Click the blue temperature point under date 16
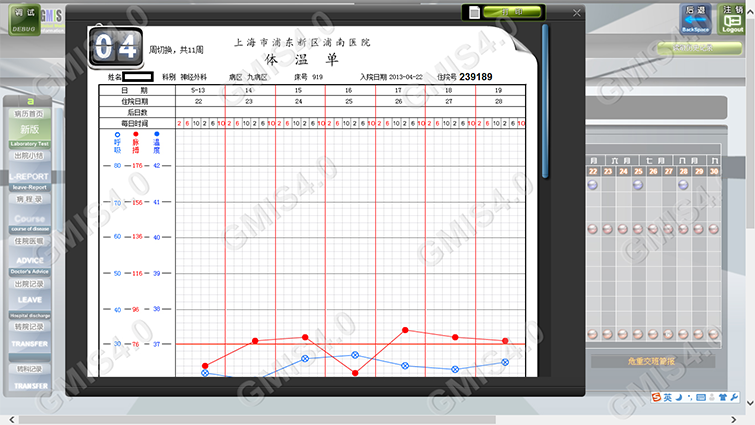 pos(355,355)
